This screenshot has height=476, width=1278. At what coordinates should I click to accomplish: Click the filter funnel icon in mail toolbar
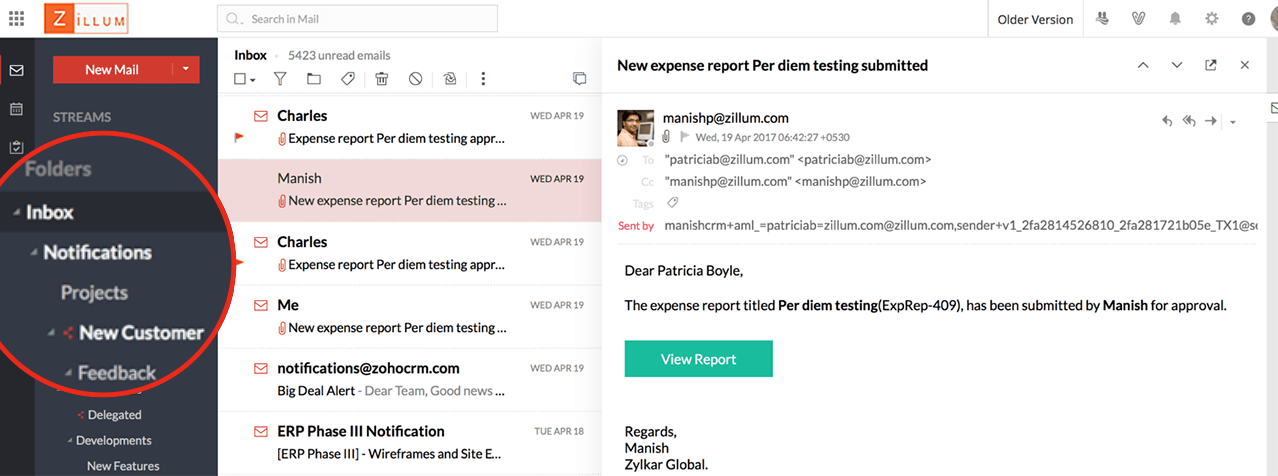click(x=280, y=79)
